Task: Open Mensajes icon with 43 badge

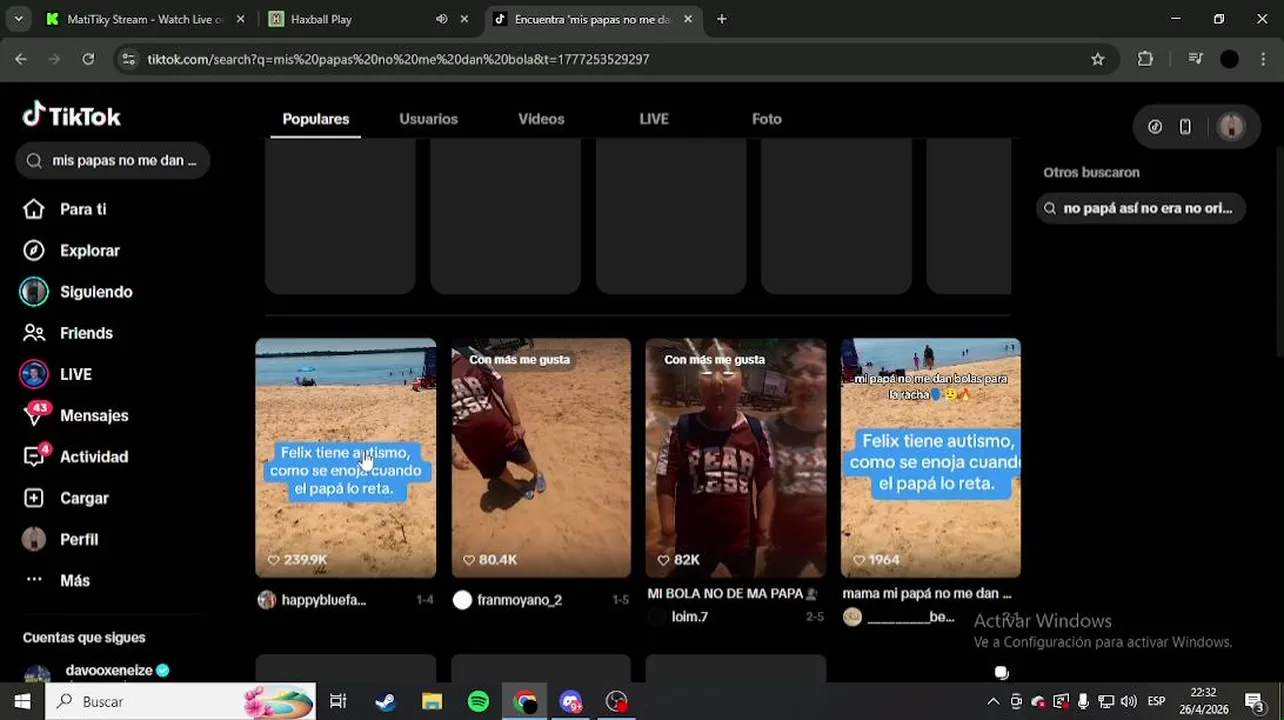Action: pyautogui.click(x=35, y=414)
